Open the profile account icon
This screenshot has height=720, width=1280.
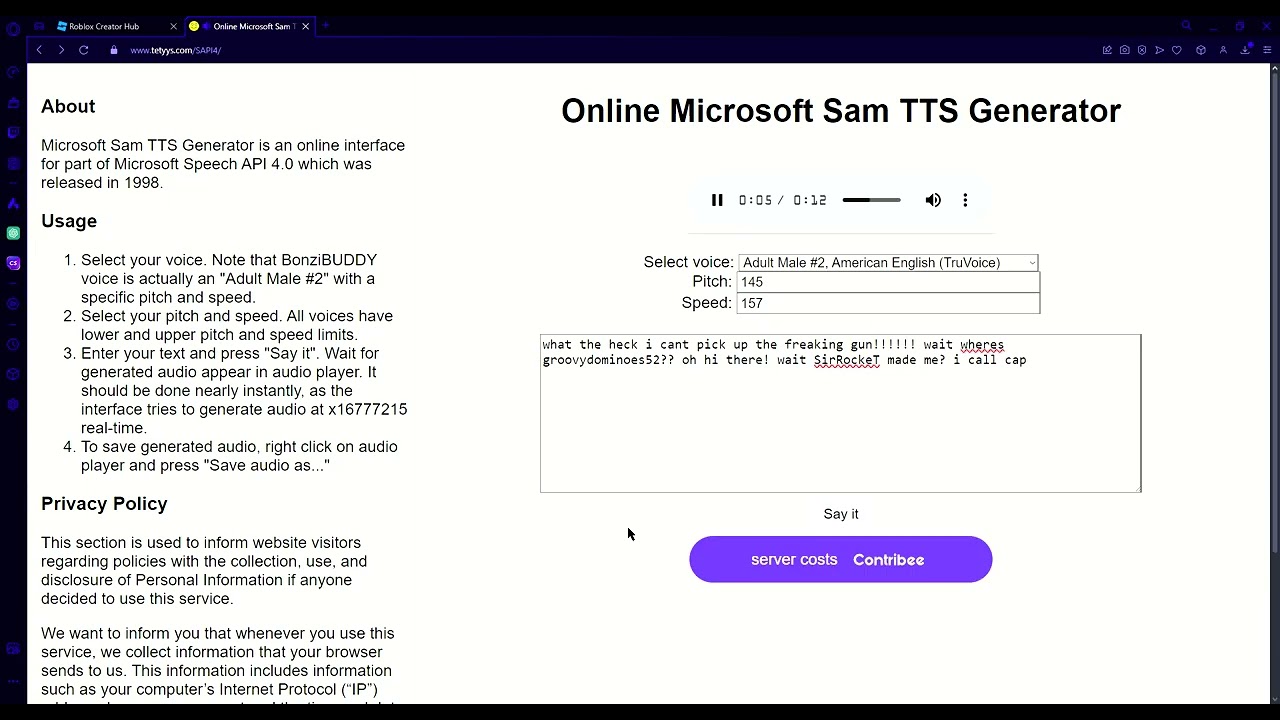click(1223, 50)
